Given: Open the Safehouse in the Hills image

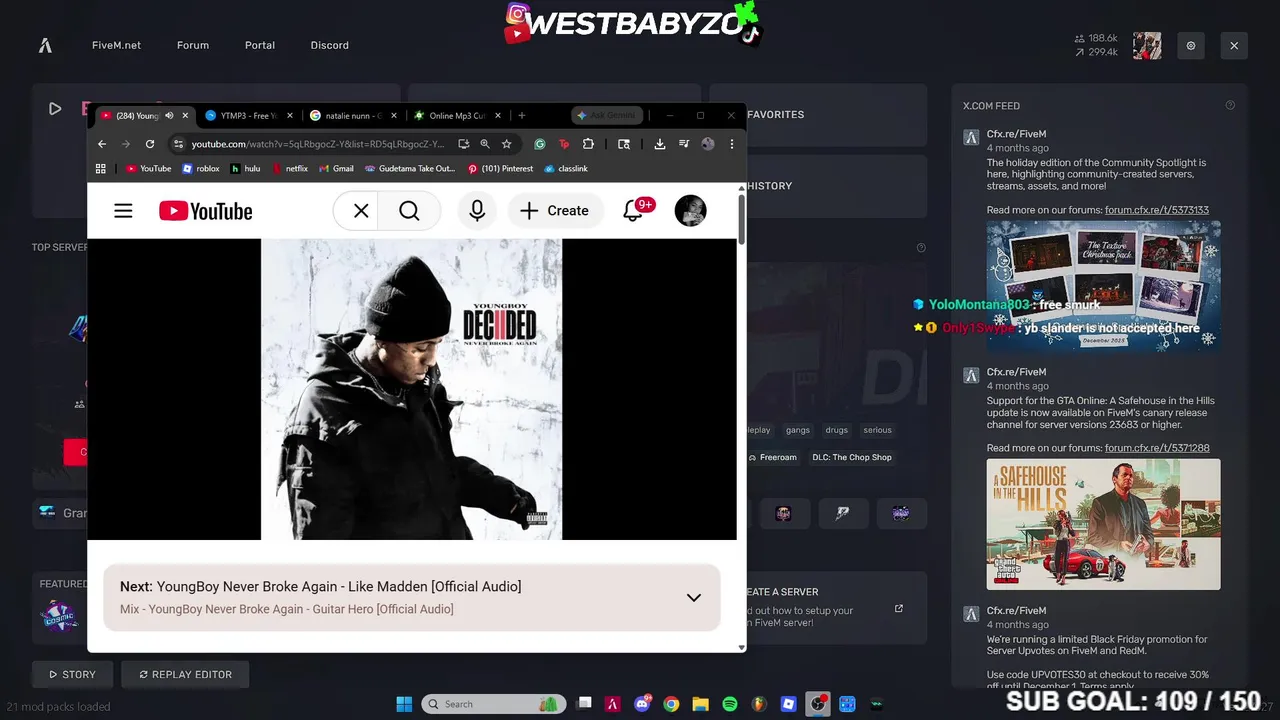Looking at the screenshot, I should point(1103,524).
